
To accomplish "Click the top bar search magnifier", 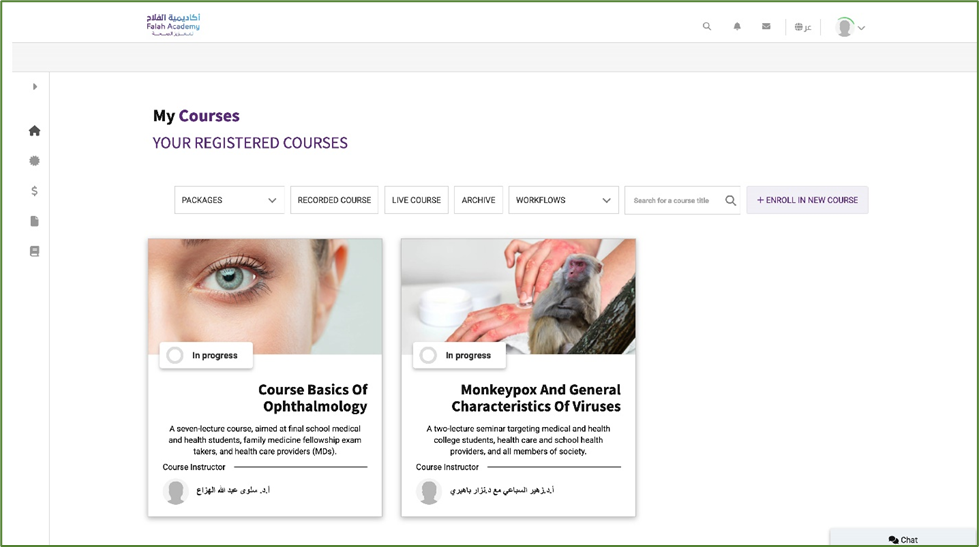I will click(x=707, y=27).
